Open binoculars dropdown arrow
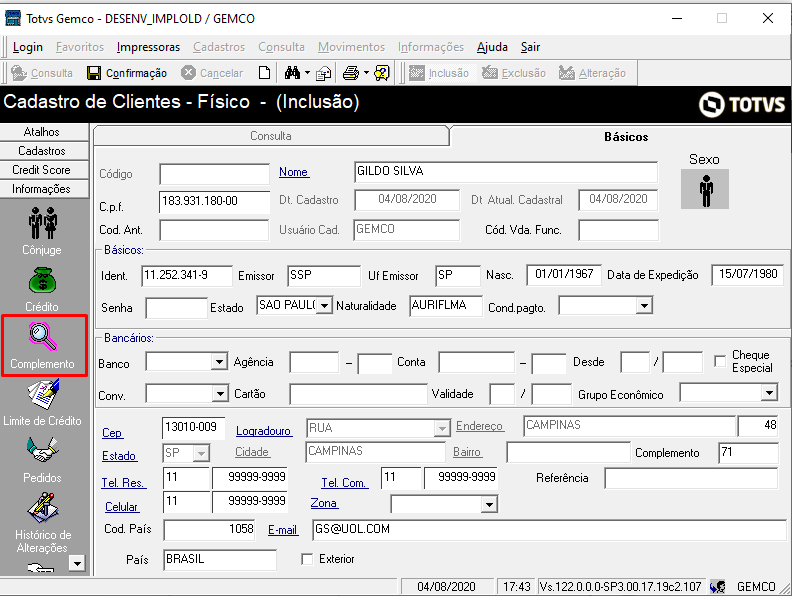 pos(307,73)
